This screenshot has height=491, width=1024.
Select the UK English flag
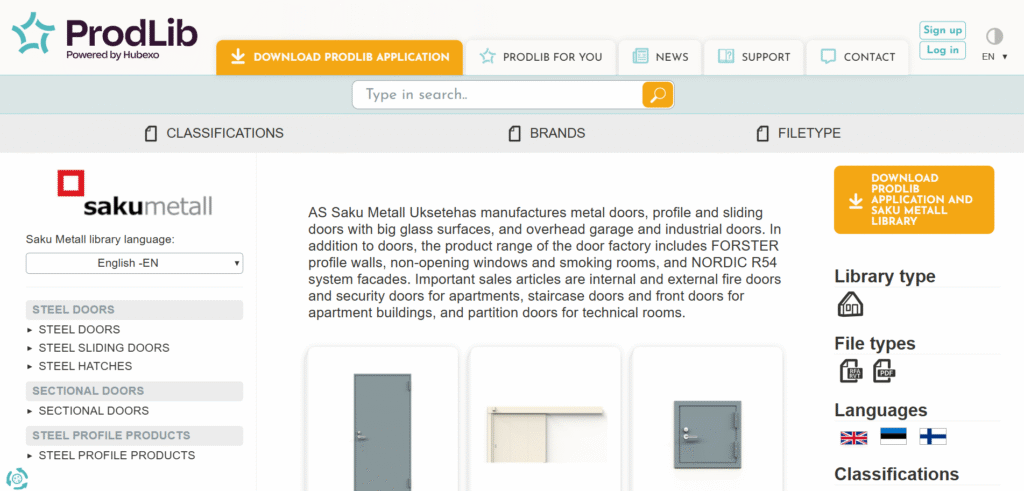click(854, 437)
